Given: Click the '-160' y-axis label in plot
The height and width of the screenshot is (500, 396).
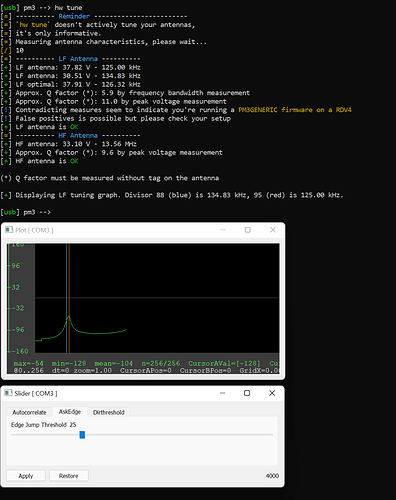Looking at the screenshot, I should [x=20, y=351].
